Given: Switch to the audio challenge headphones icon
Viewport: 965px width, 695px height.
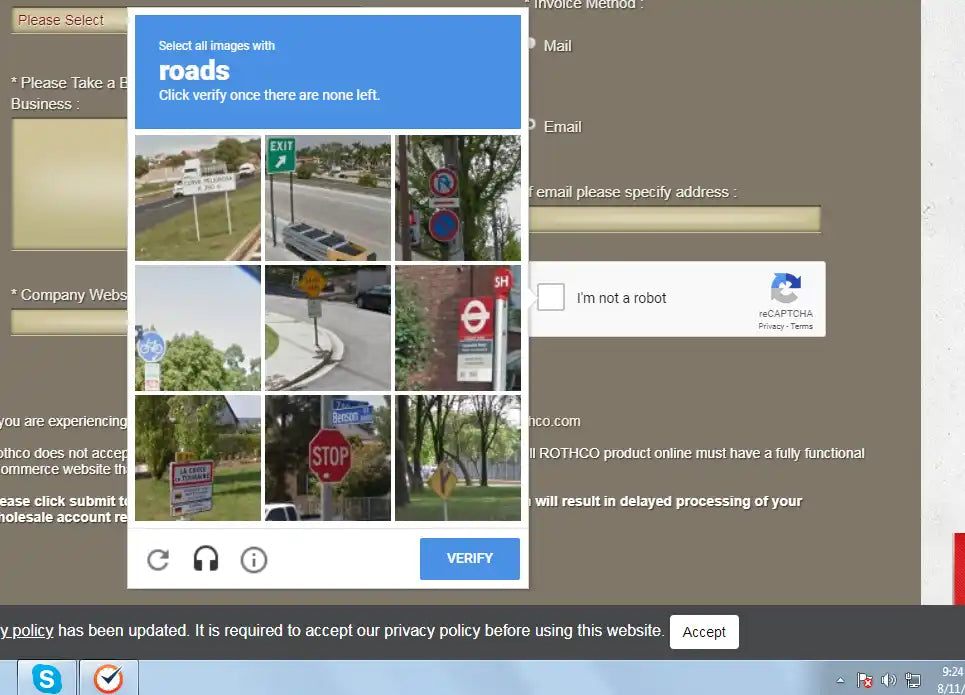Looking at the screenshot, I should coord(206,559).
